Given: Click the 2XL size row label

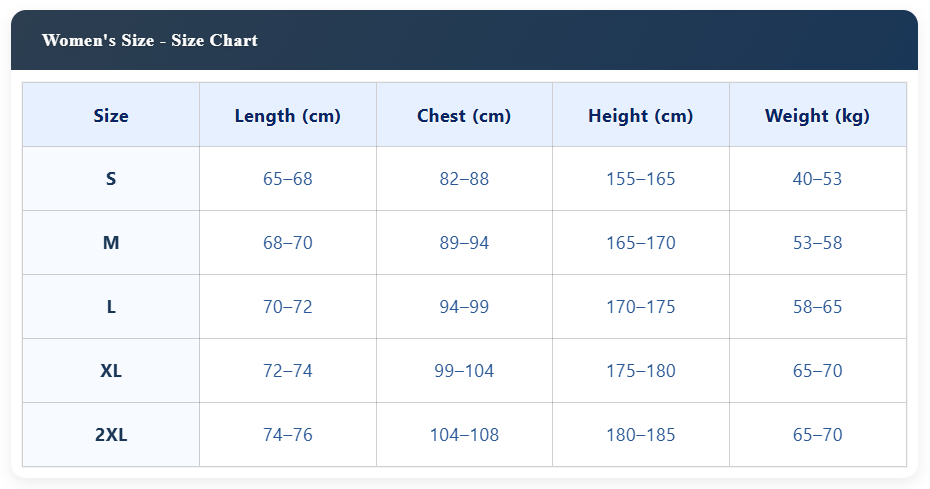Looking at the screenshot, I should point(111,435).
